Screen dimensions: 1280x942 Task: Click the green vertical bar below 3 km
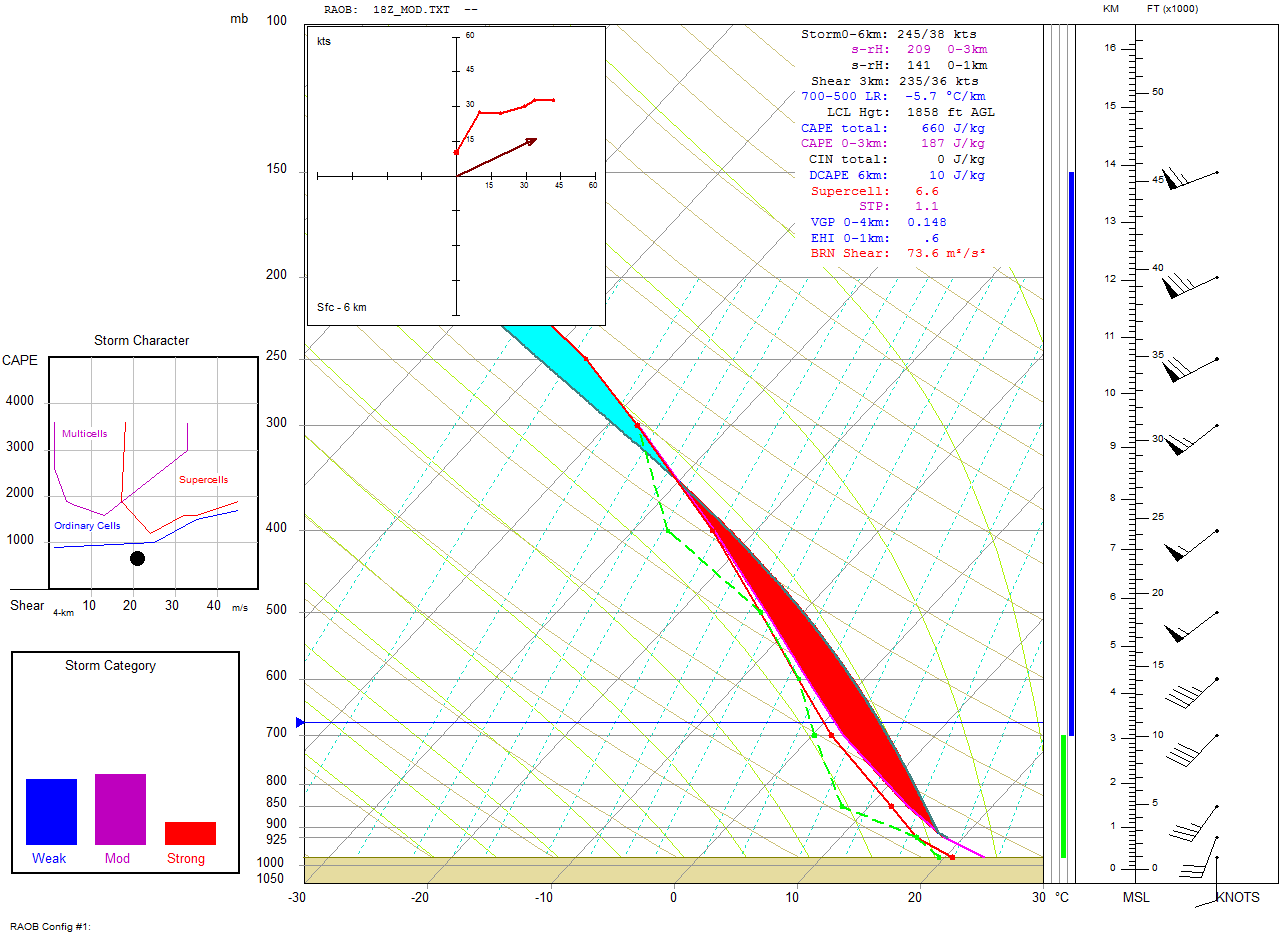click(x=1063, y=795)
